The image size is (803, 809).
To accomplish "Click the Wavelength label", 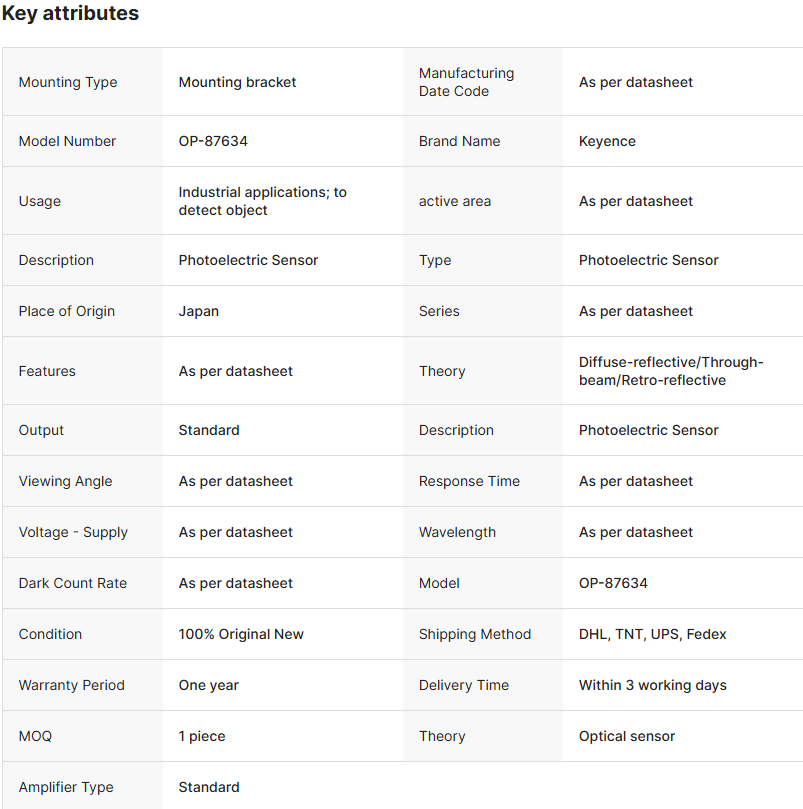I will (457, 532).
